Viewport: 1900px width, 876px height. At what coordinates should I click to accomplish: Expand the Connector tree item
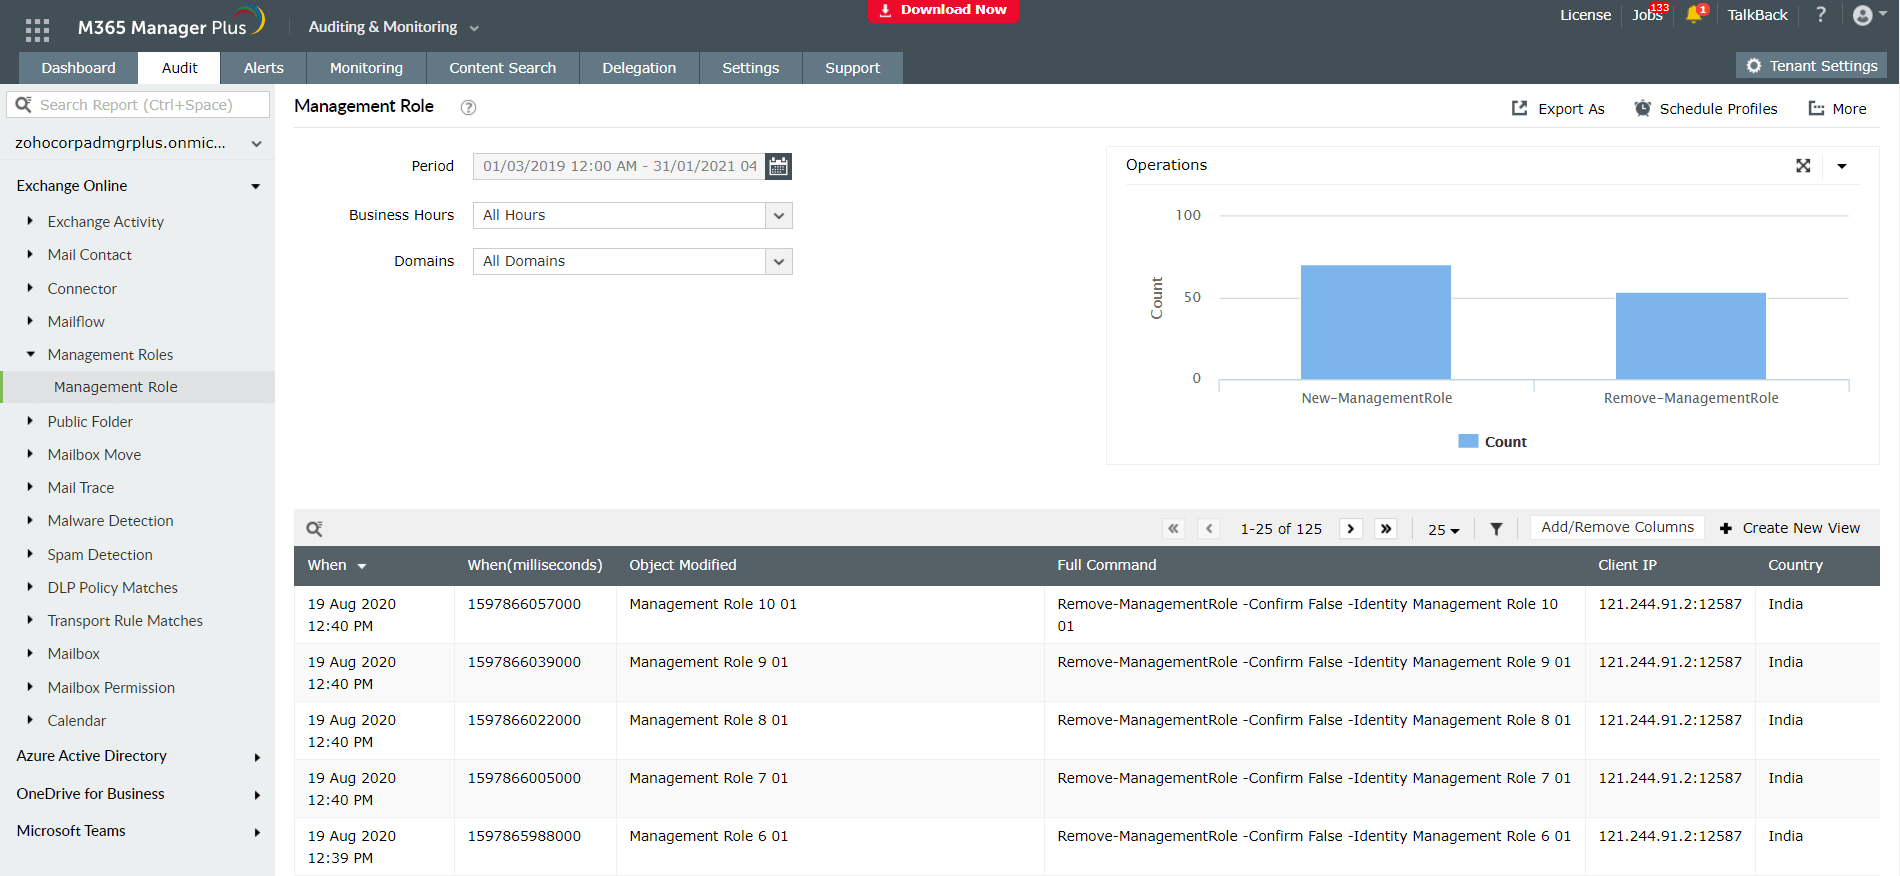(x=30, y=288)
